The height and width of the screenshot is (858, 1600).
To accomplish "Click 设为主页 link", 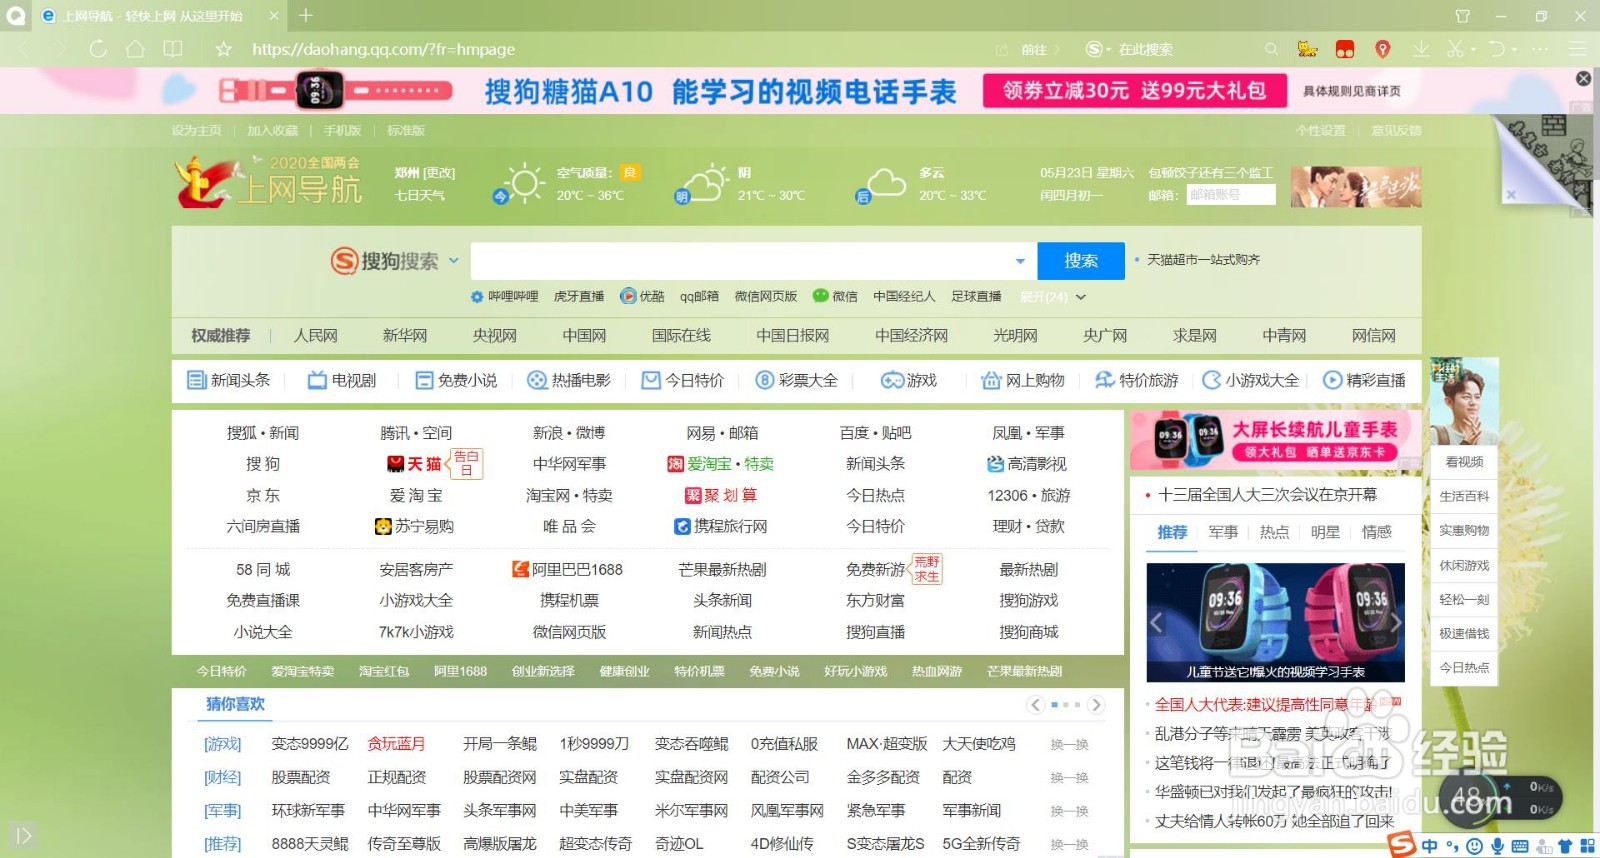I will 196,130.
